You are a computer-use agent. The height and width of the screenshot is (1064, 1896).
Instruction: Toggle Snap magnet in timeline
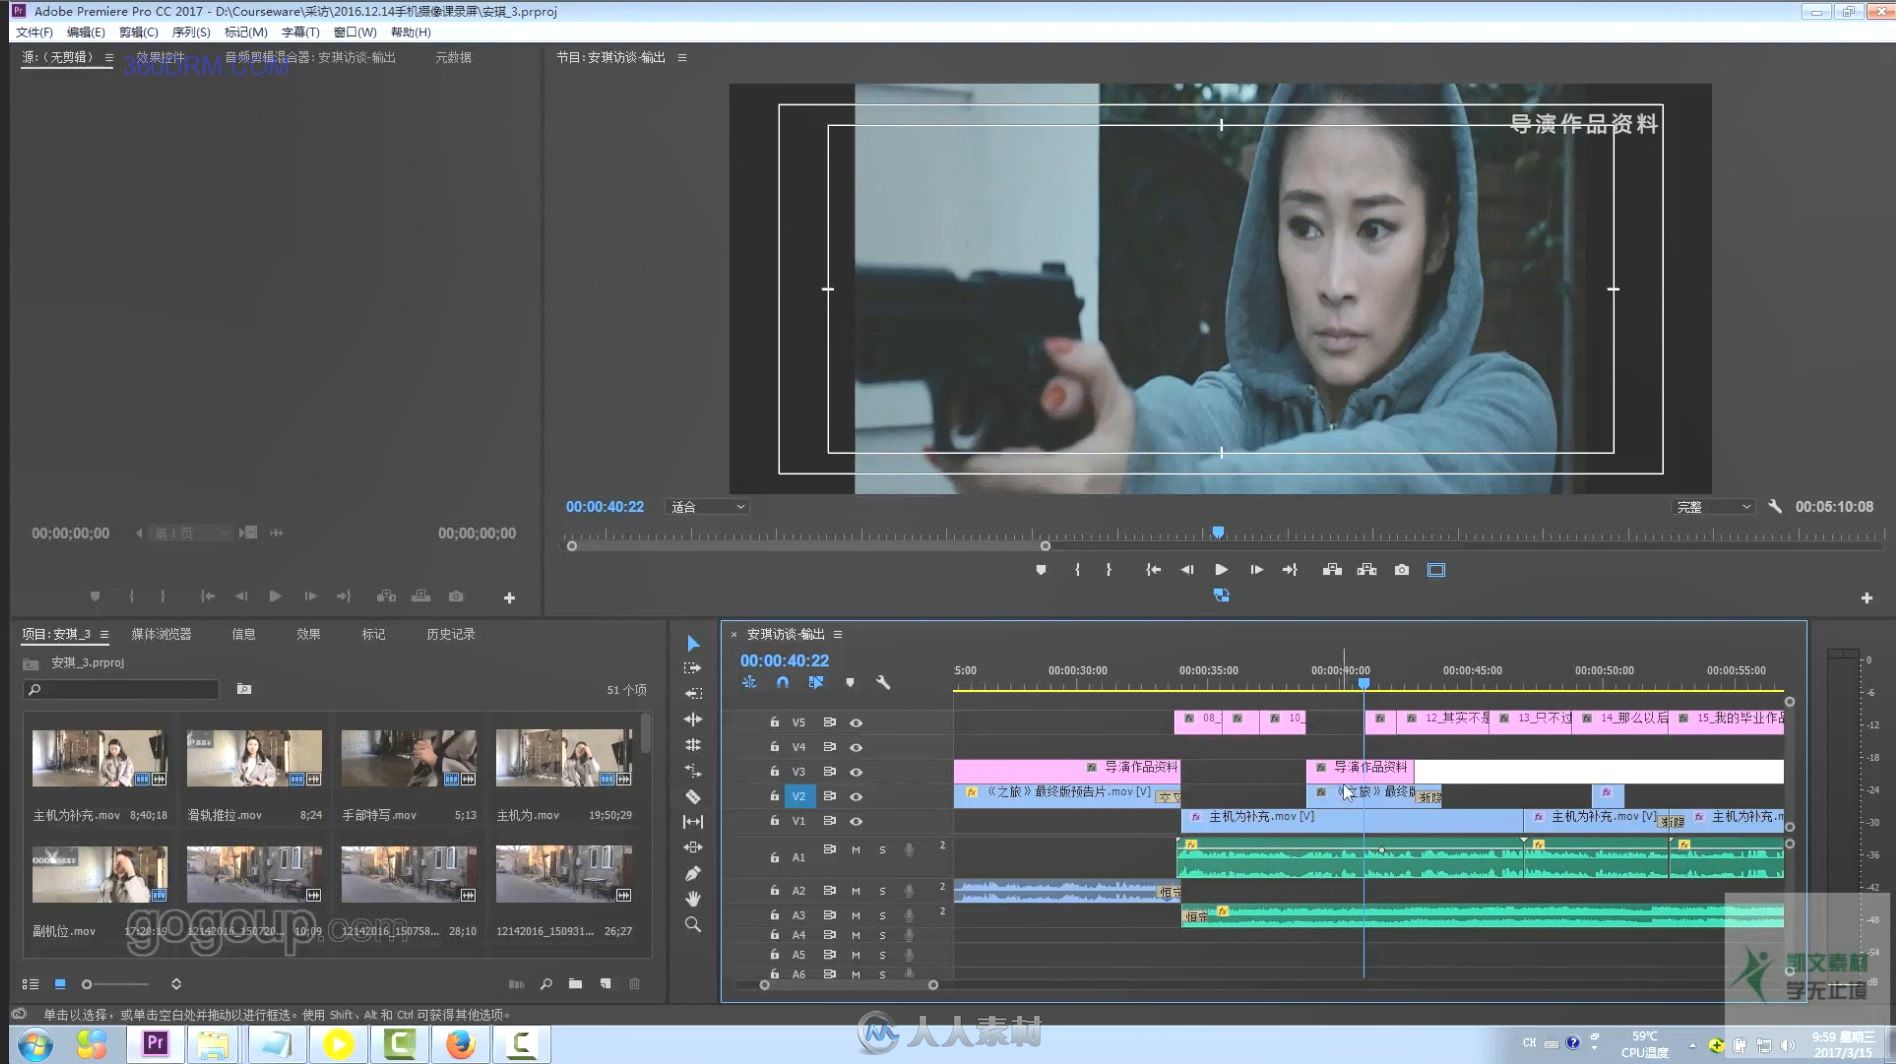click(783, 682)
